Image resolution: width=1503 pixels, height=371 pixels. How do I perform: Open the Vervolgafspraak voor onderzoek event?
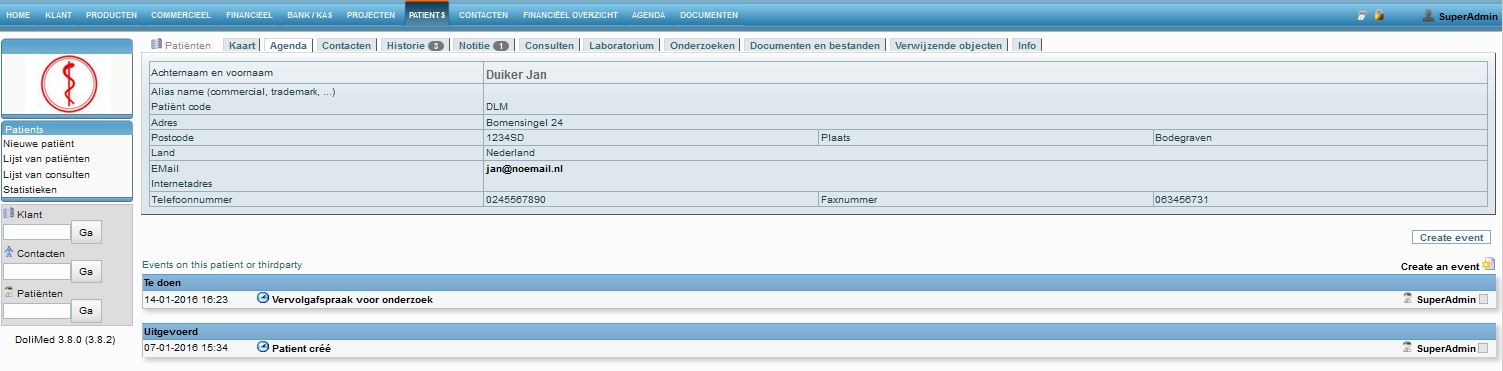point(352,300)
